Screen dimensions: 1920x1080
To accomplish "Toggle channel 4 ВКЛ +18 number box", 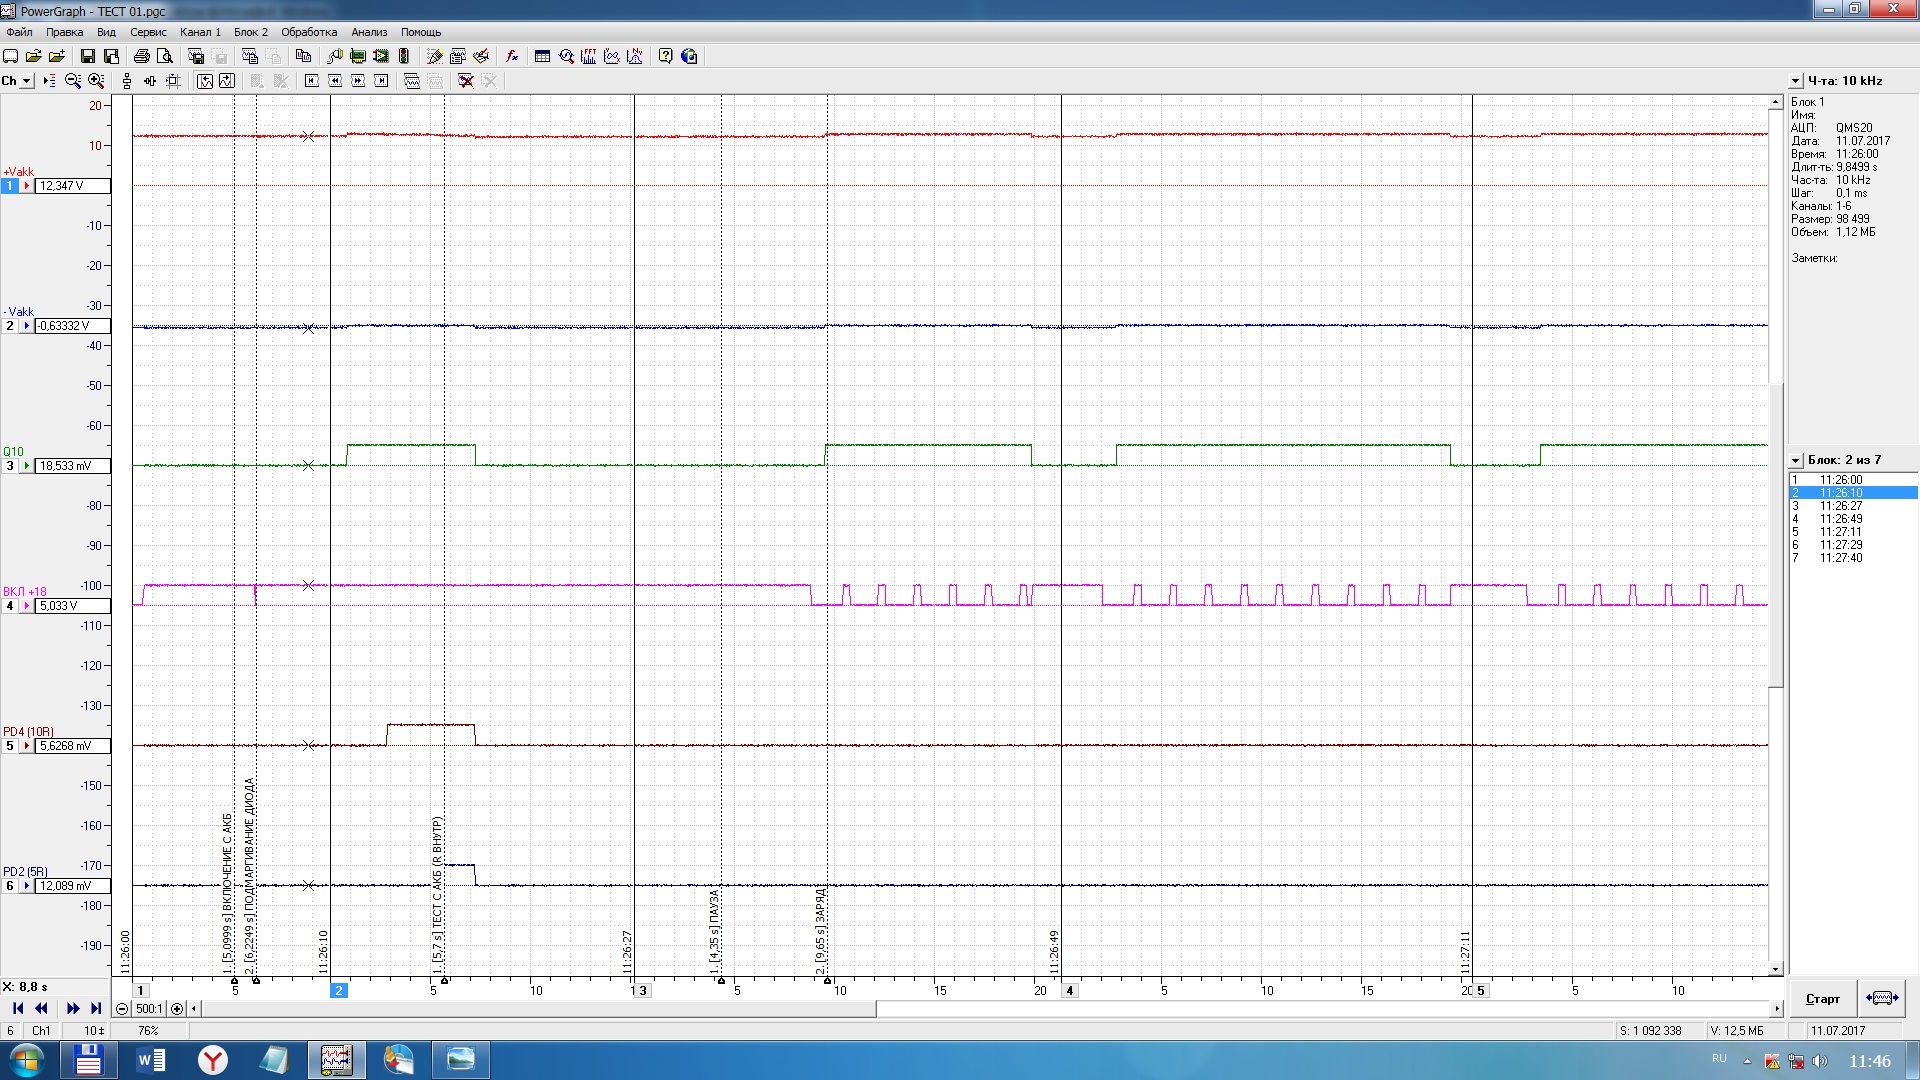I will click(x=10, y=606).
